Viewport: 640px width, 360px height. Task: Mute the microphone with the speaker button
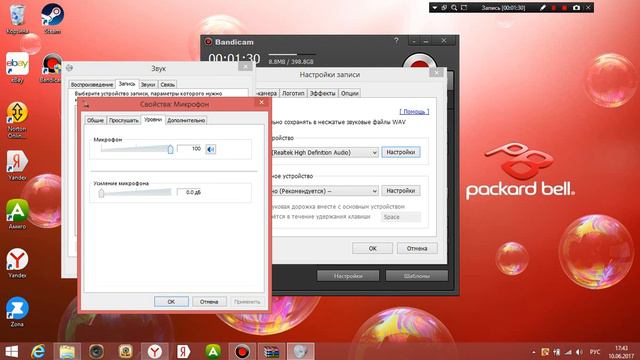[211, 149]
